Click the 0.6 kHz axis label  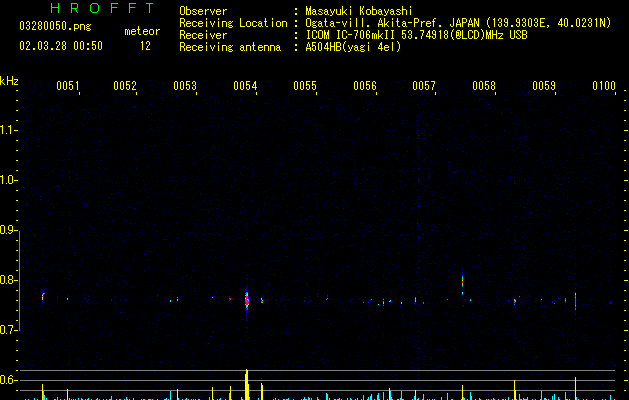(8, 380)
